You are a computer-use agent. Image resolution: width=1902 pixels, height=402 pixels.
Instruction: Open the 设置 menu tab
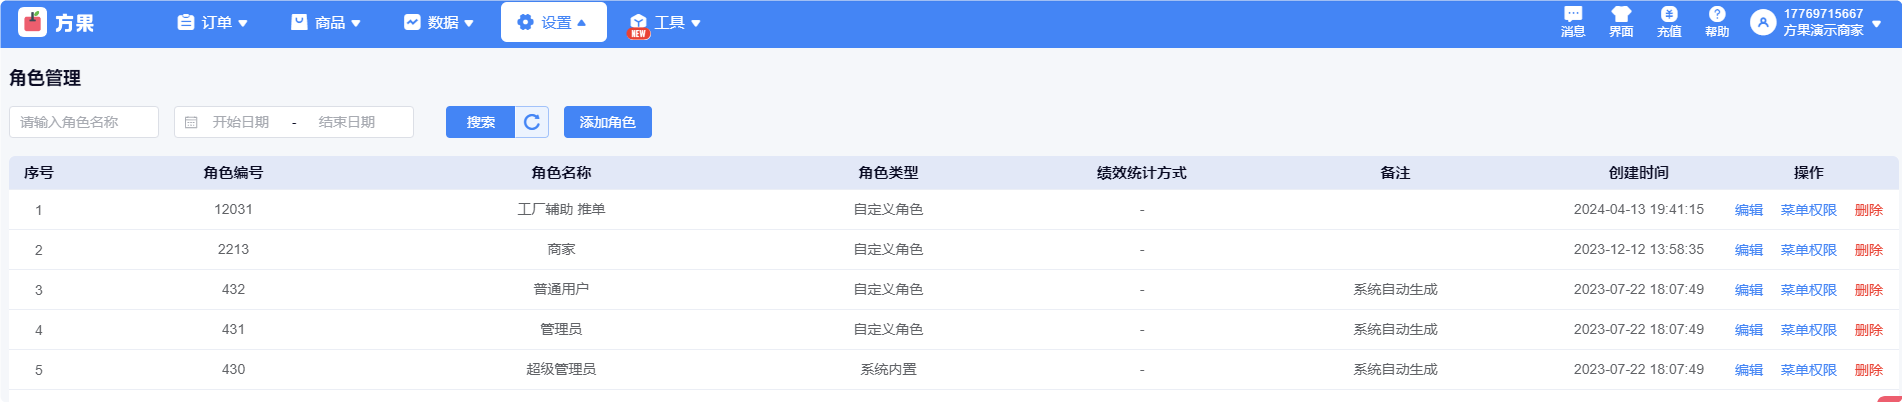pos(553,22)
